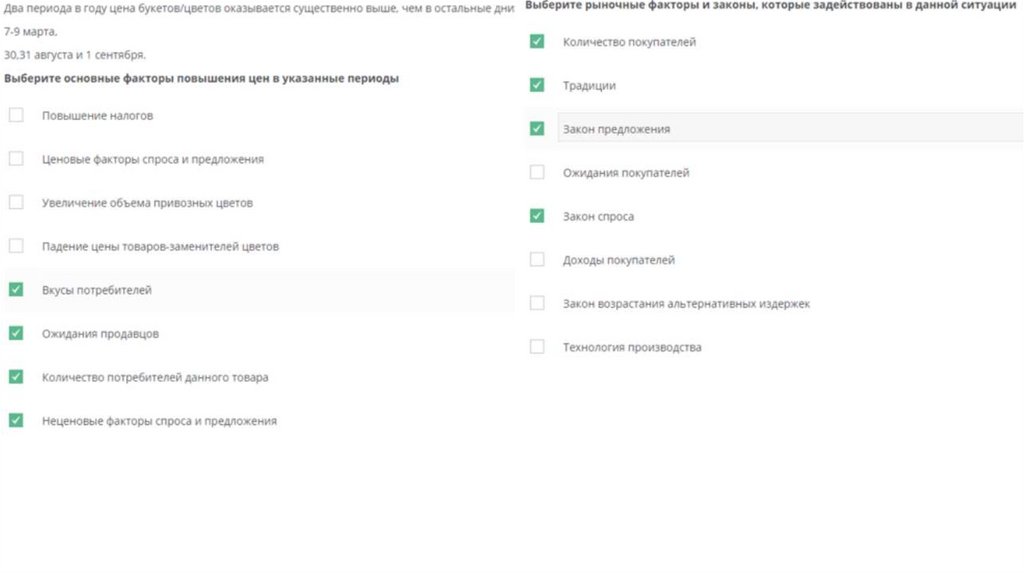Click heading 'Выберите основные факторы повышения цен'
Screen dimensions: 1024x574
[202, 78]
